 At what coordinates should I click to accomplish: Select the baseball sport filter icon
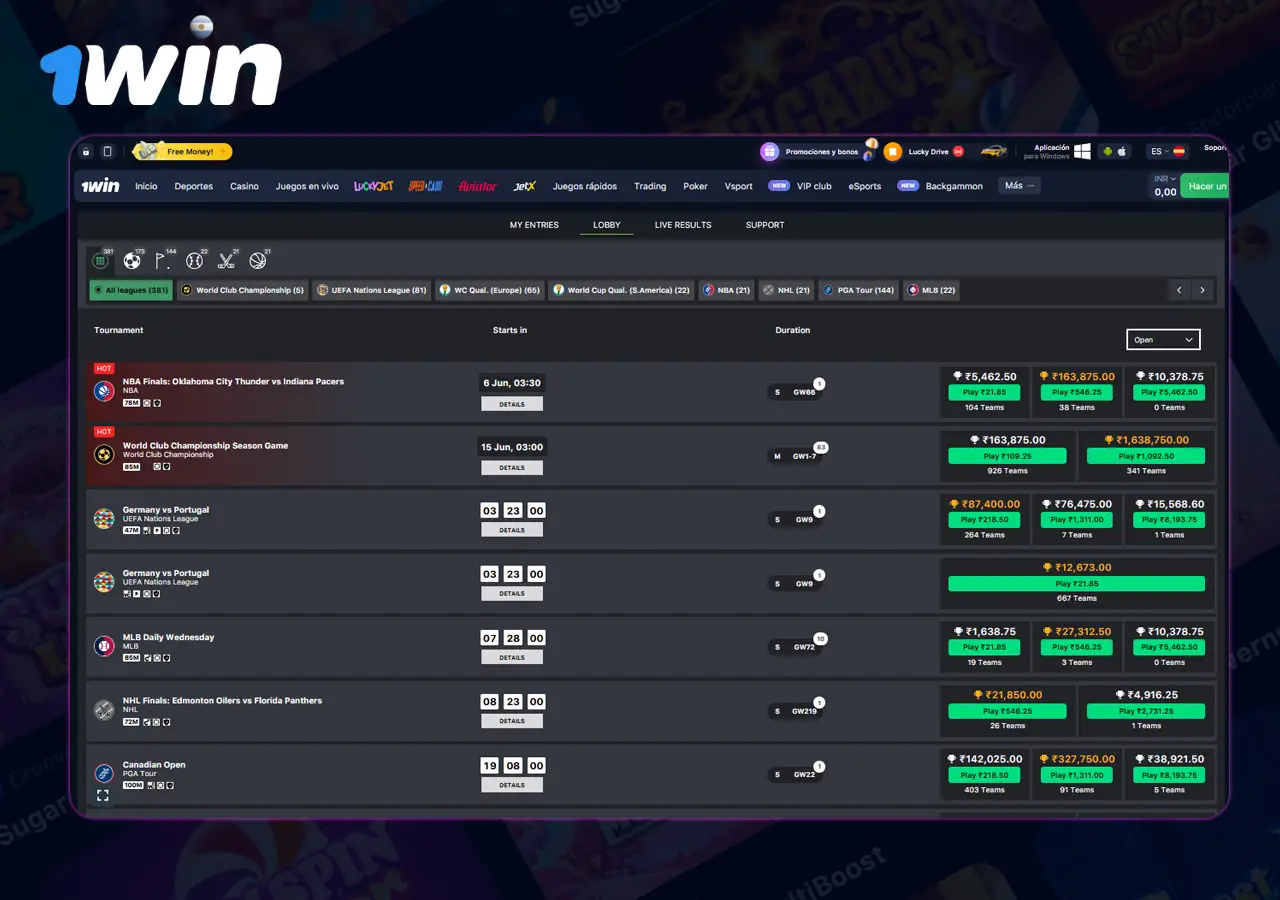(x=195, y=260)
